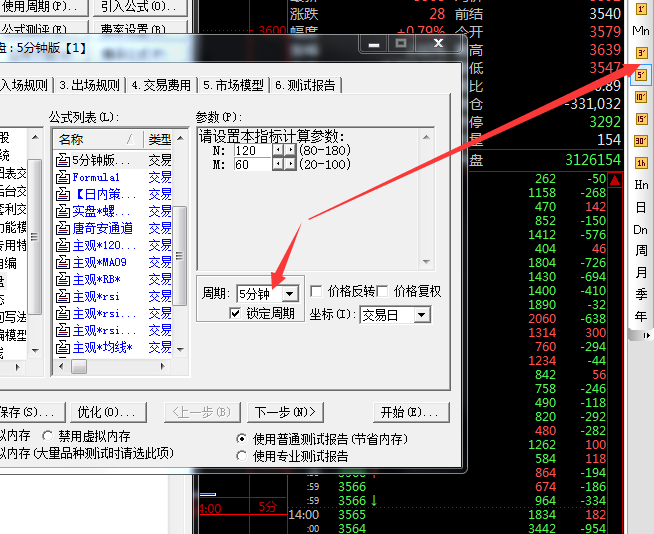Select the 【日内策 formula row
Viewport: 654px width, 534px height.
(113, 194)
